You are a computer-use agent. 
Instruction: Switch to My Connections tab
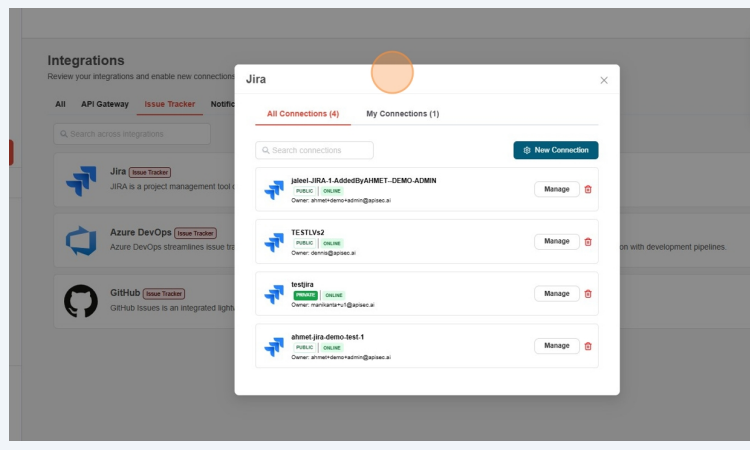pyautogui.click(x=402, y=114)
